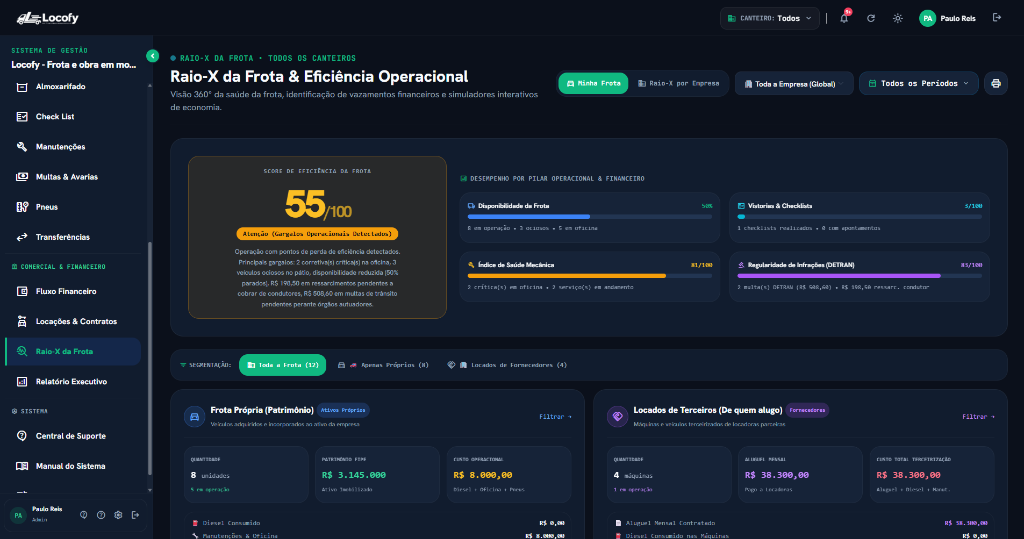The image size is (1024, 539).
Task: Select the Minha Frota tab
Action: coord(593,84)
